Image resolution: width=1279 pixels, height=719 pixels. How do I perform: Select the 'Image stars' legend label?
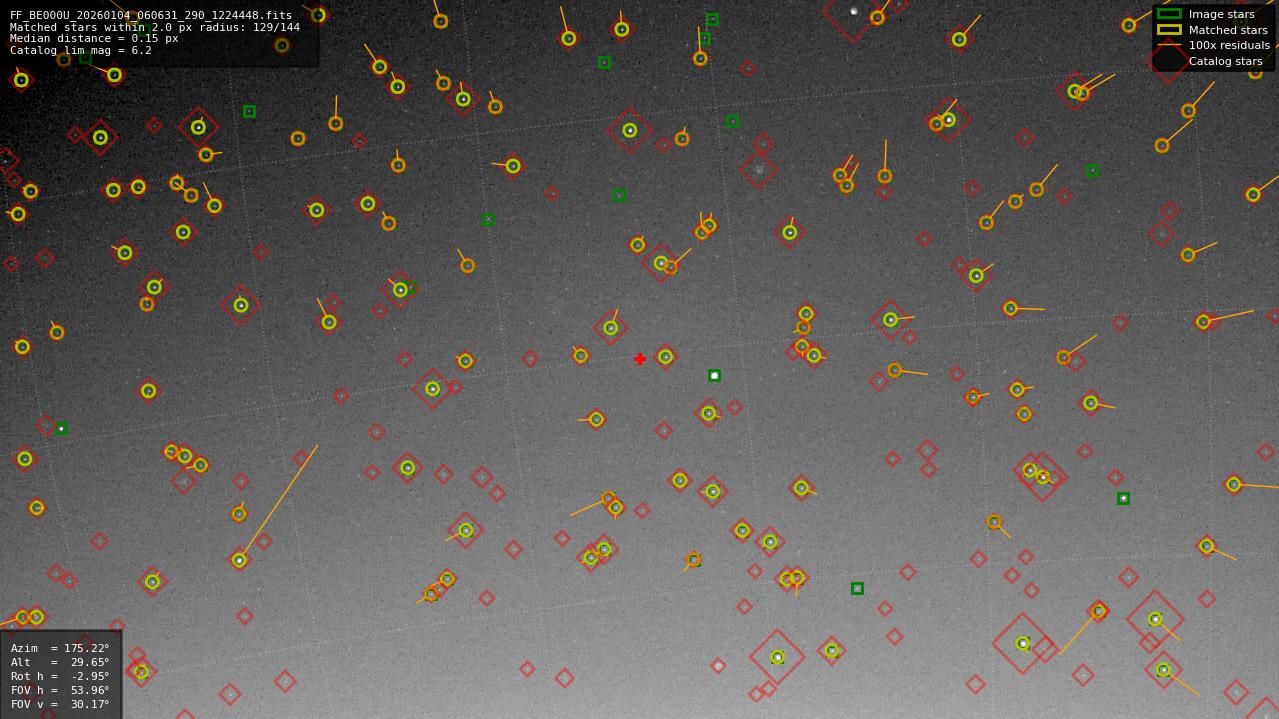click(1221, 14)
